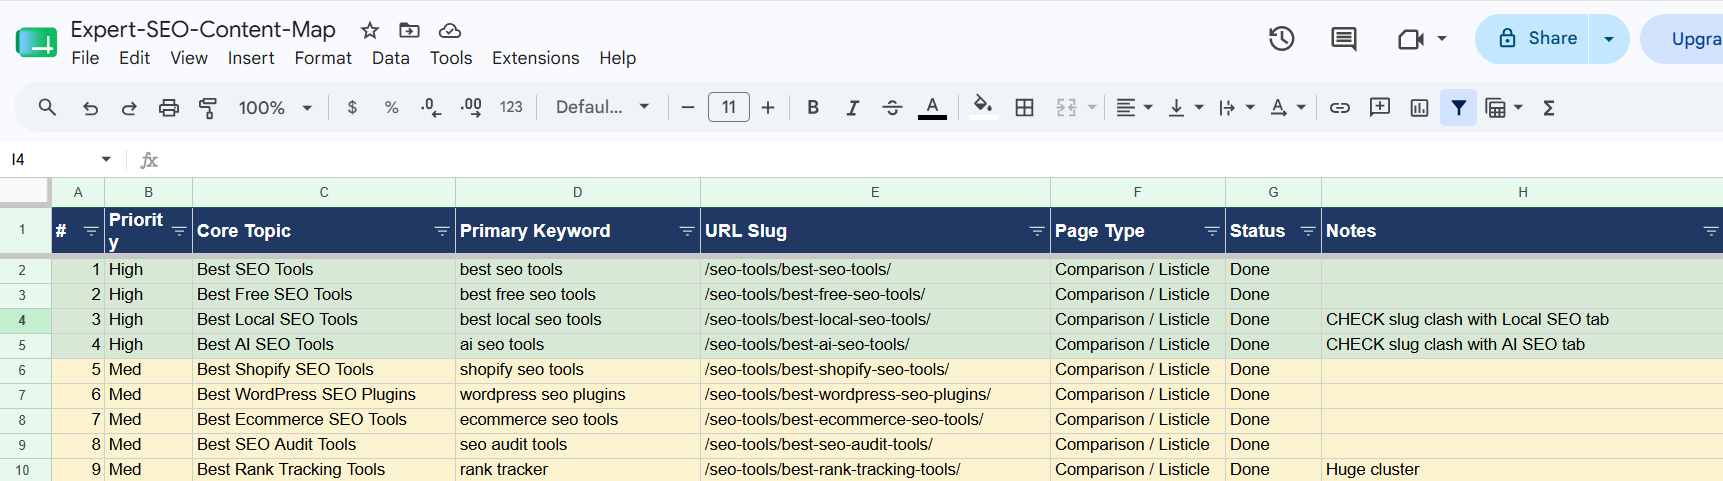Viewport: 1723px width, 481px height.
Task: Open Priority column filter
Action: click(179, 231)
